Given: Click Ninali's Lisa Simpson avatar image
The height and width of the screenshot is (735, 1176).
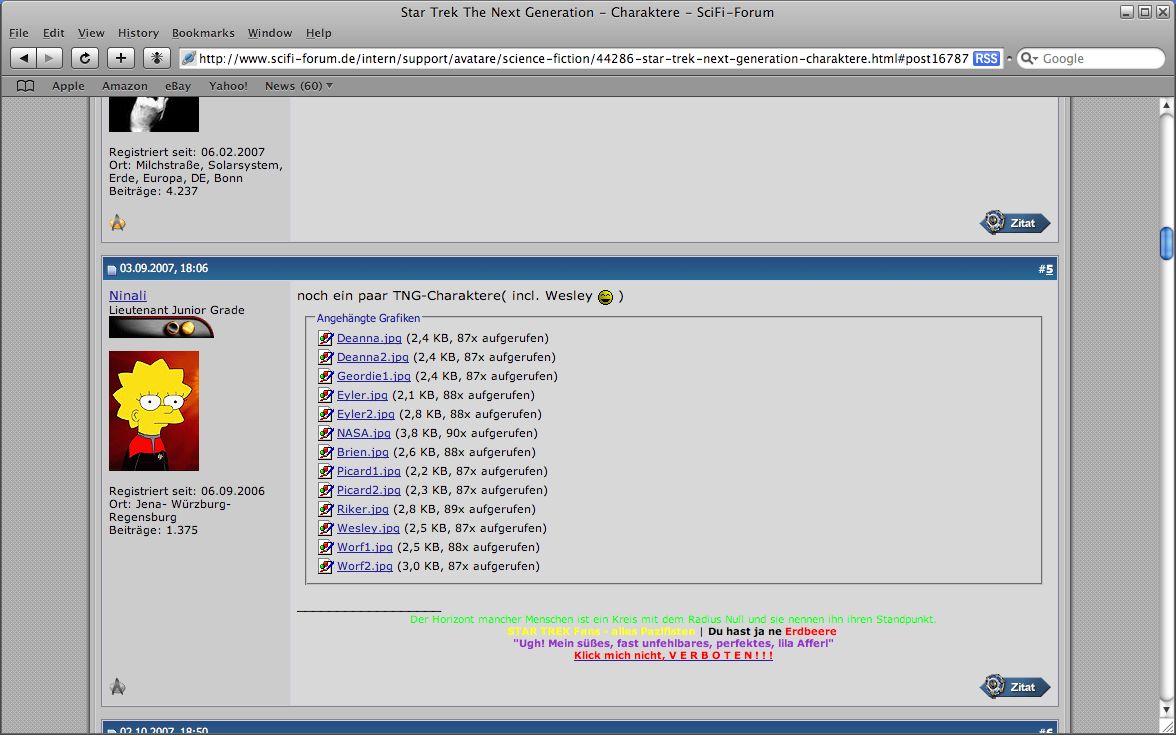Looking at the screenshot, I should click(154, 411).
